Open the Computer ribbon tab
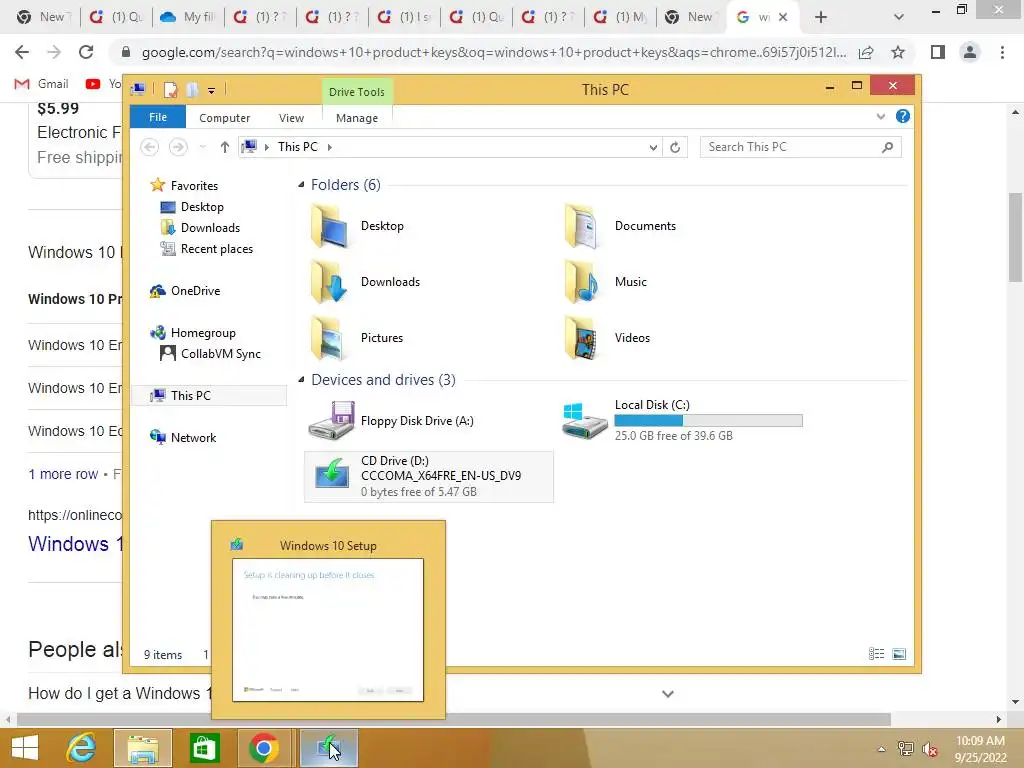Screen dimensions: 1024x768 click(225, 118)
